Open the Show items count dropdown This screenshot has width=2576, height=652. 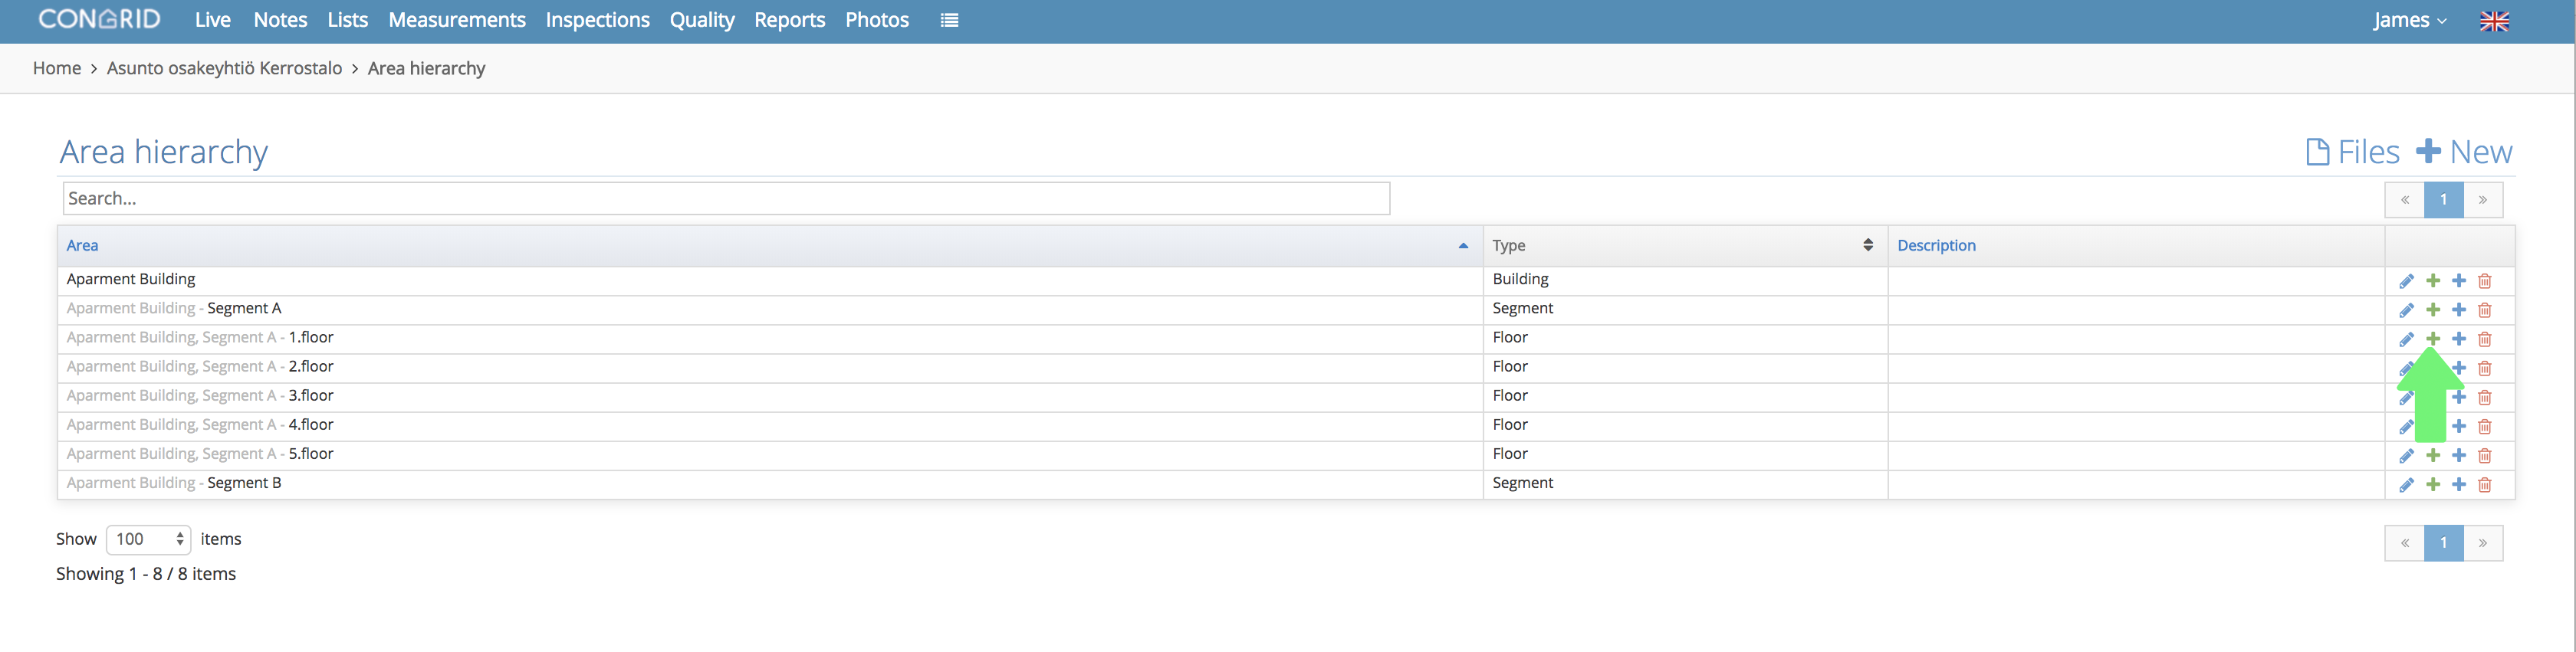point(148,539)
